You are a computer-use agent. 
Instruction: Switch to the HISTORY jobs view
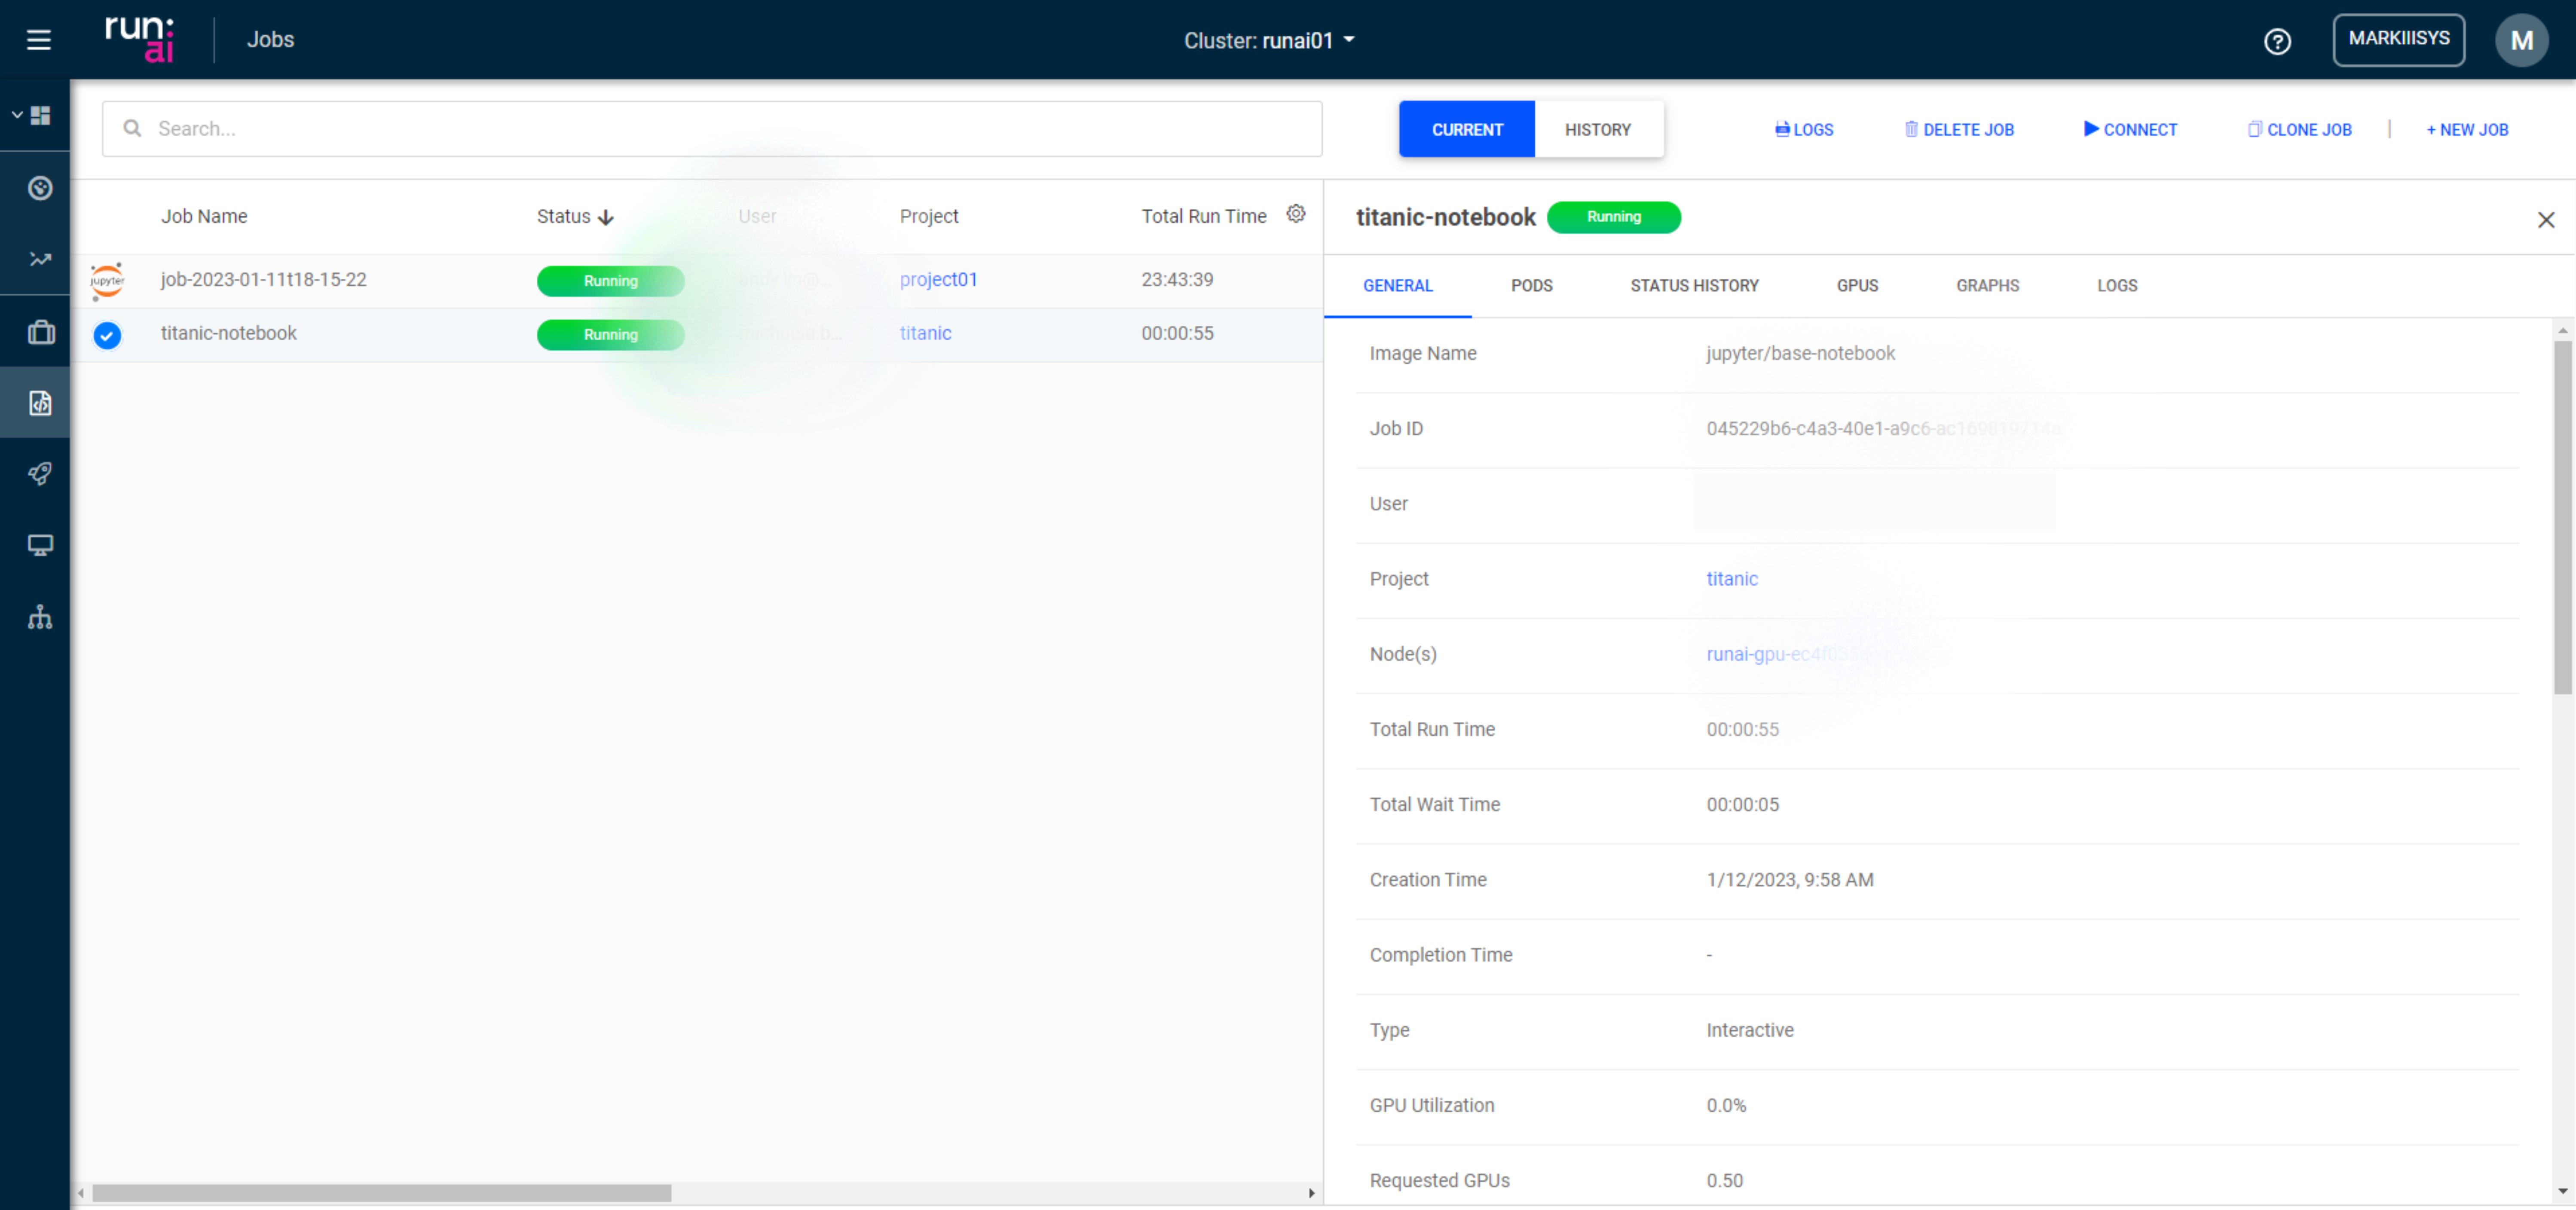[x=1597, y=129]
